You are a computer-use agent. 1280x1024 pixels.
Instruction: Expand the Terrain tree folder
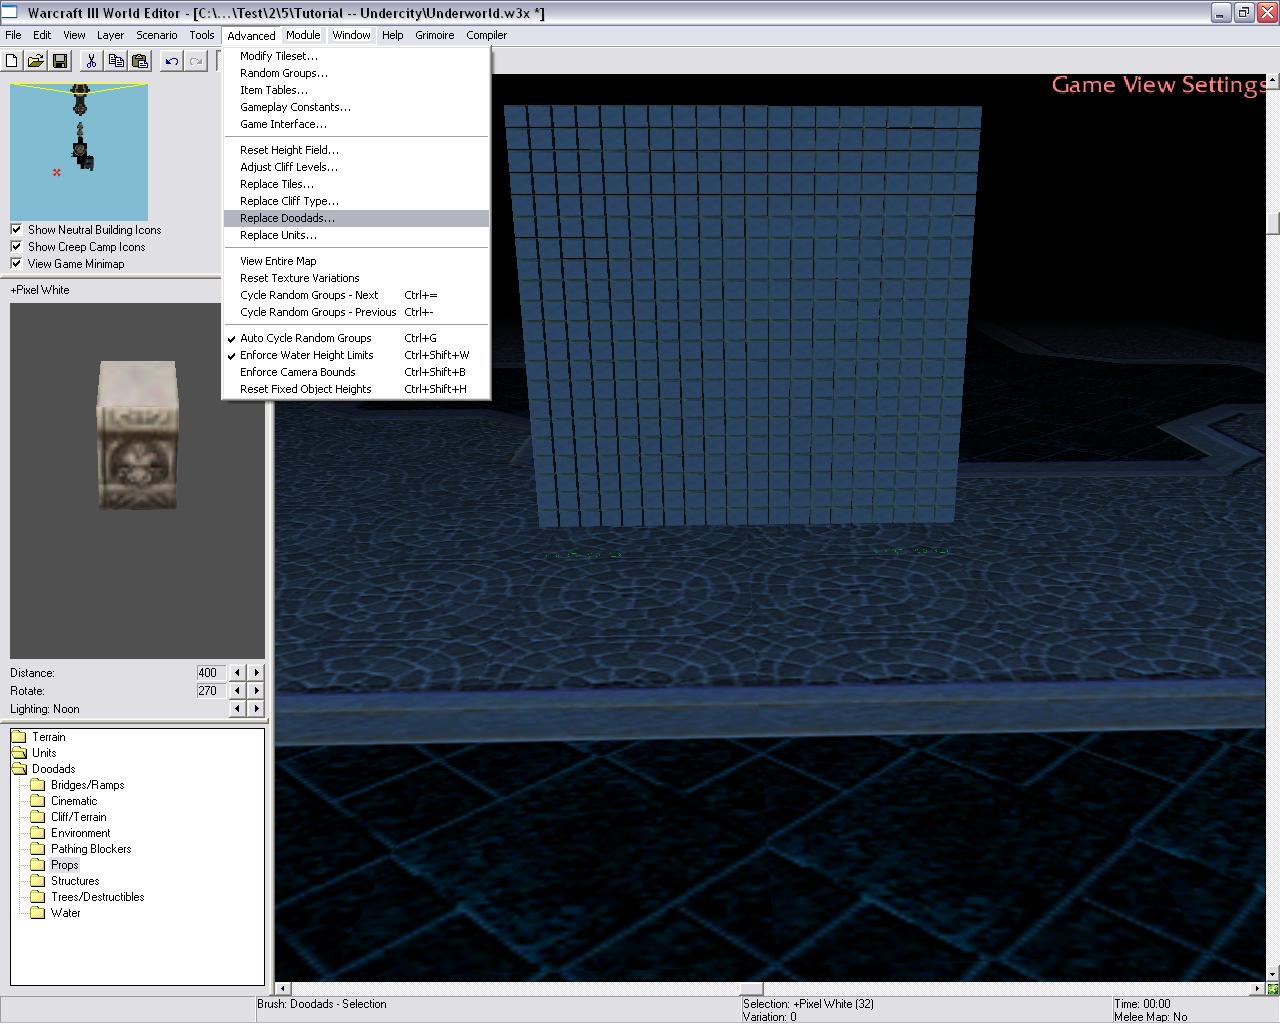pos(19,737)
